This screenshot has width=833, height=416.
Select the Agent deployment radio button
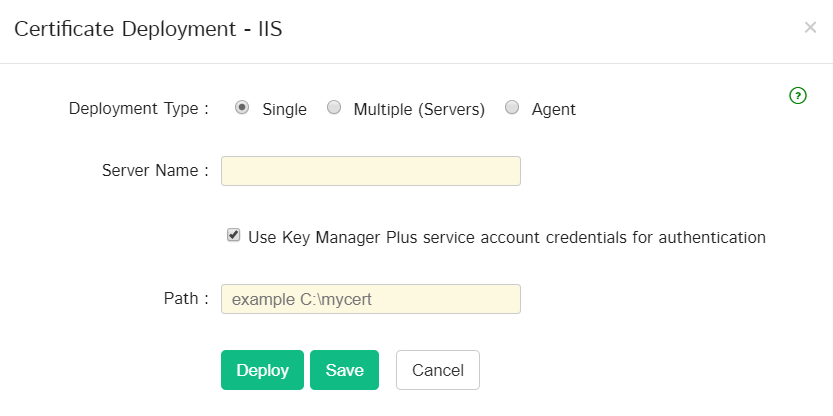(x=512, y=108)
